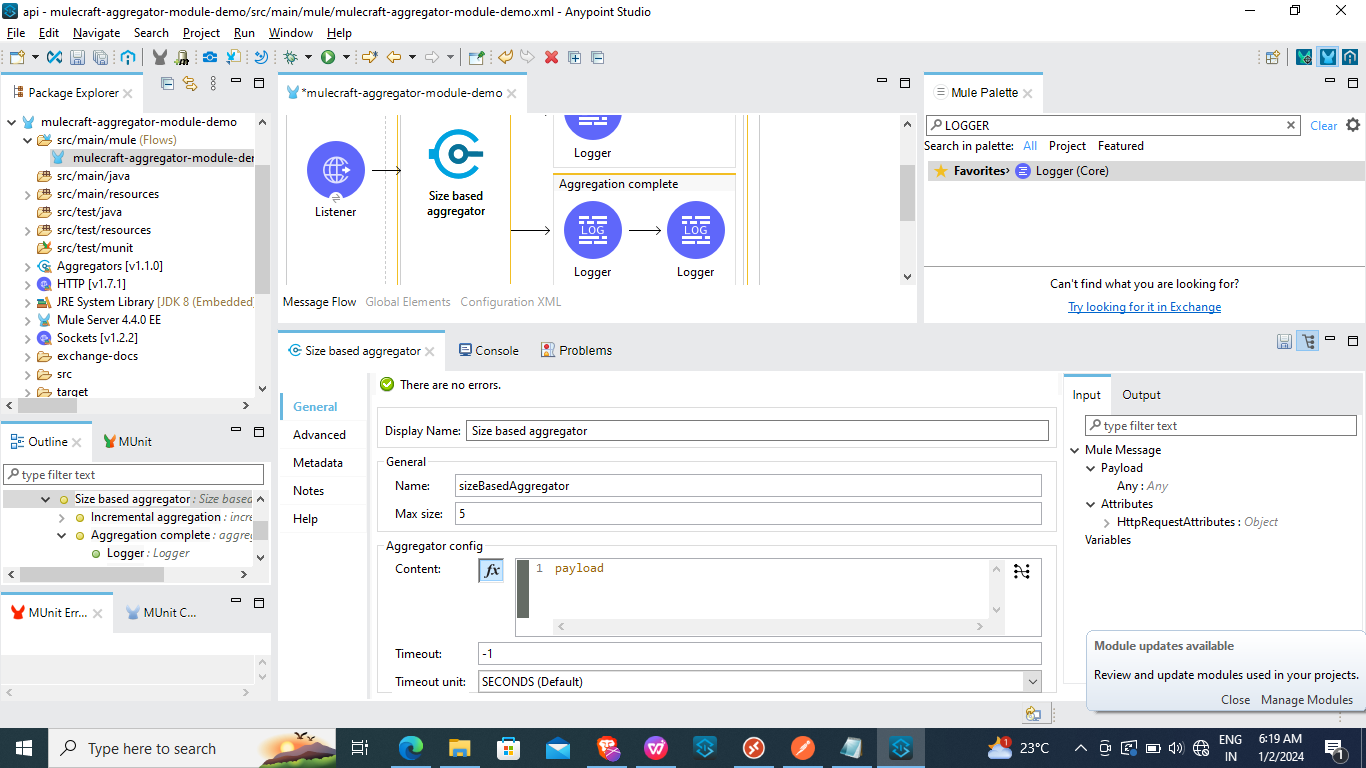Click the Link with Editor arrows icon
Viewport: 1366px width, 768px height.
190,84
